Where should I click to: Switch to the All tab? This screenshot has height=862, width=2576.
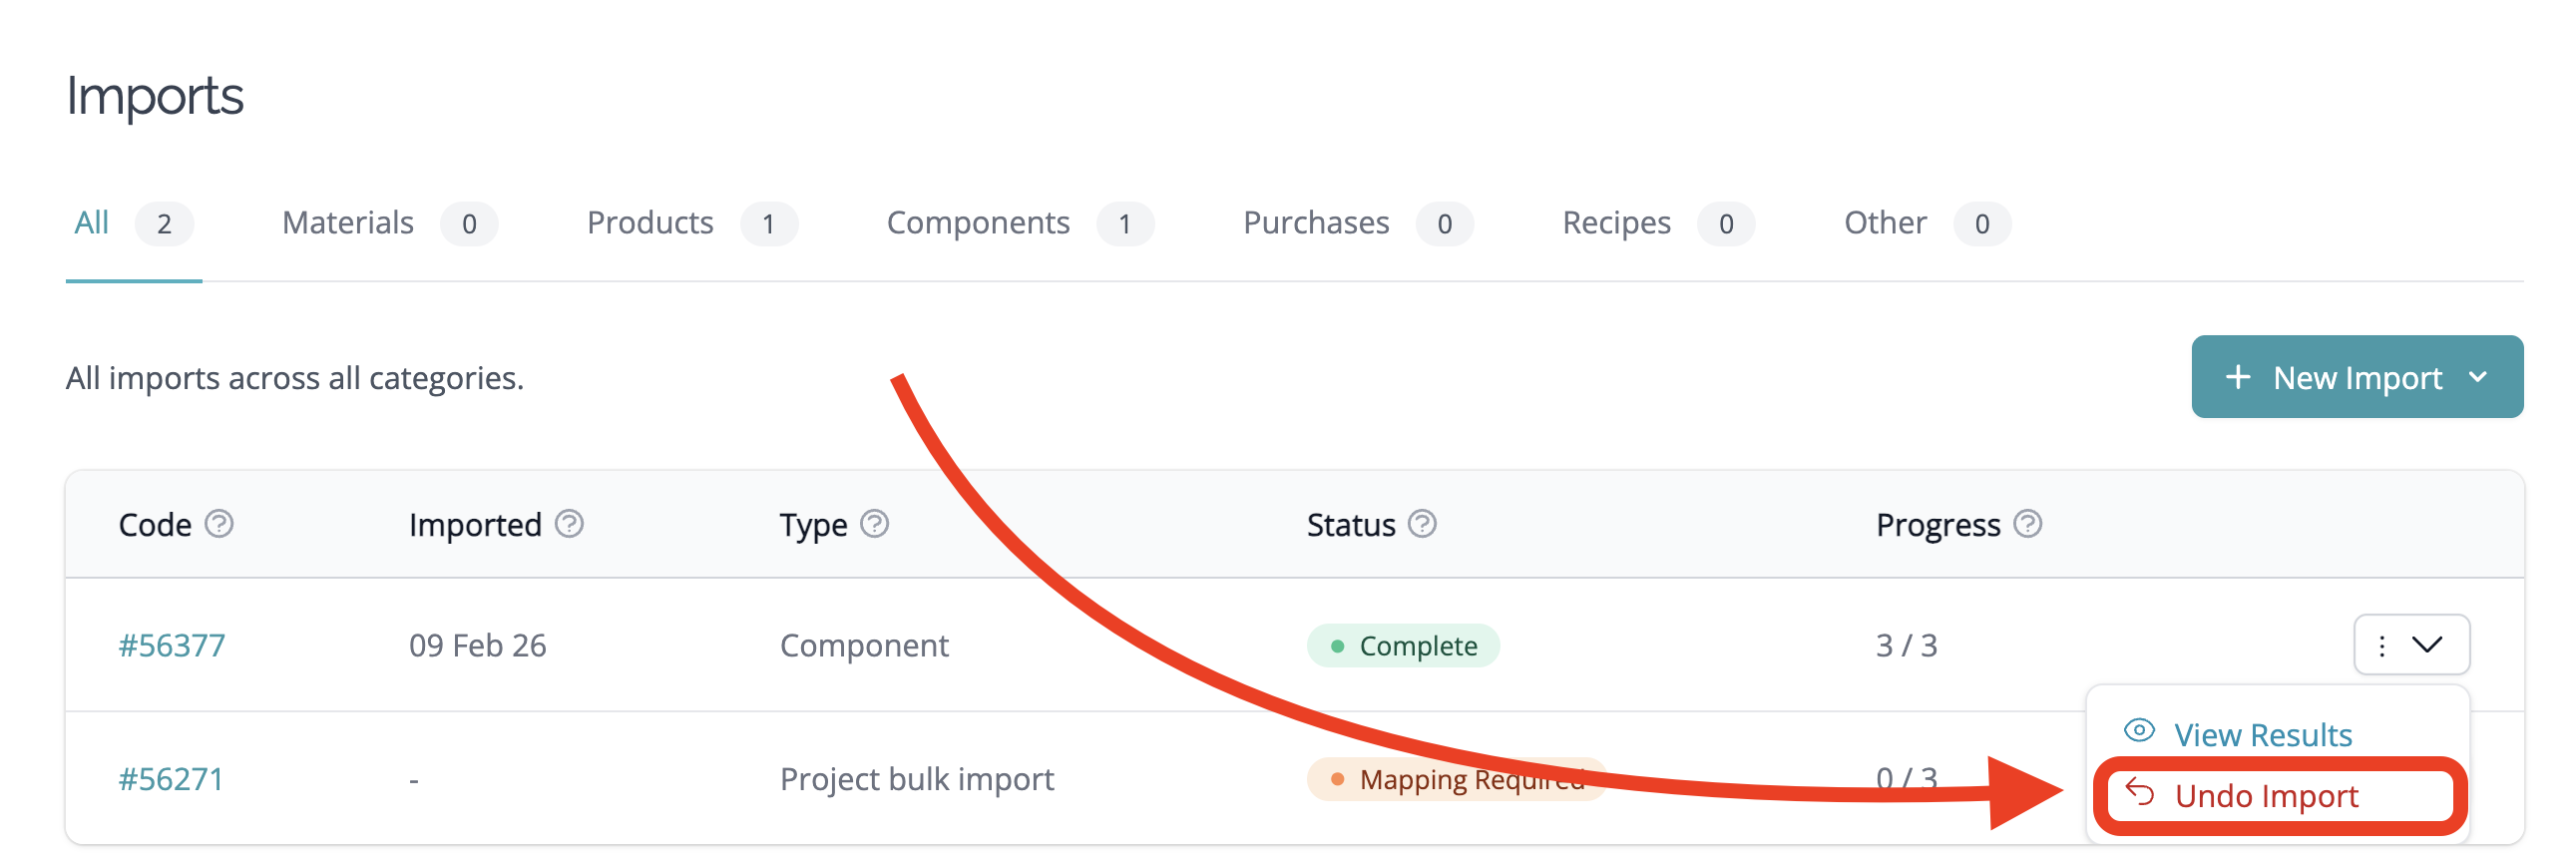tap(133, 223)
